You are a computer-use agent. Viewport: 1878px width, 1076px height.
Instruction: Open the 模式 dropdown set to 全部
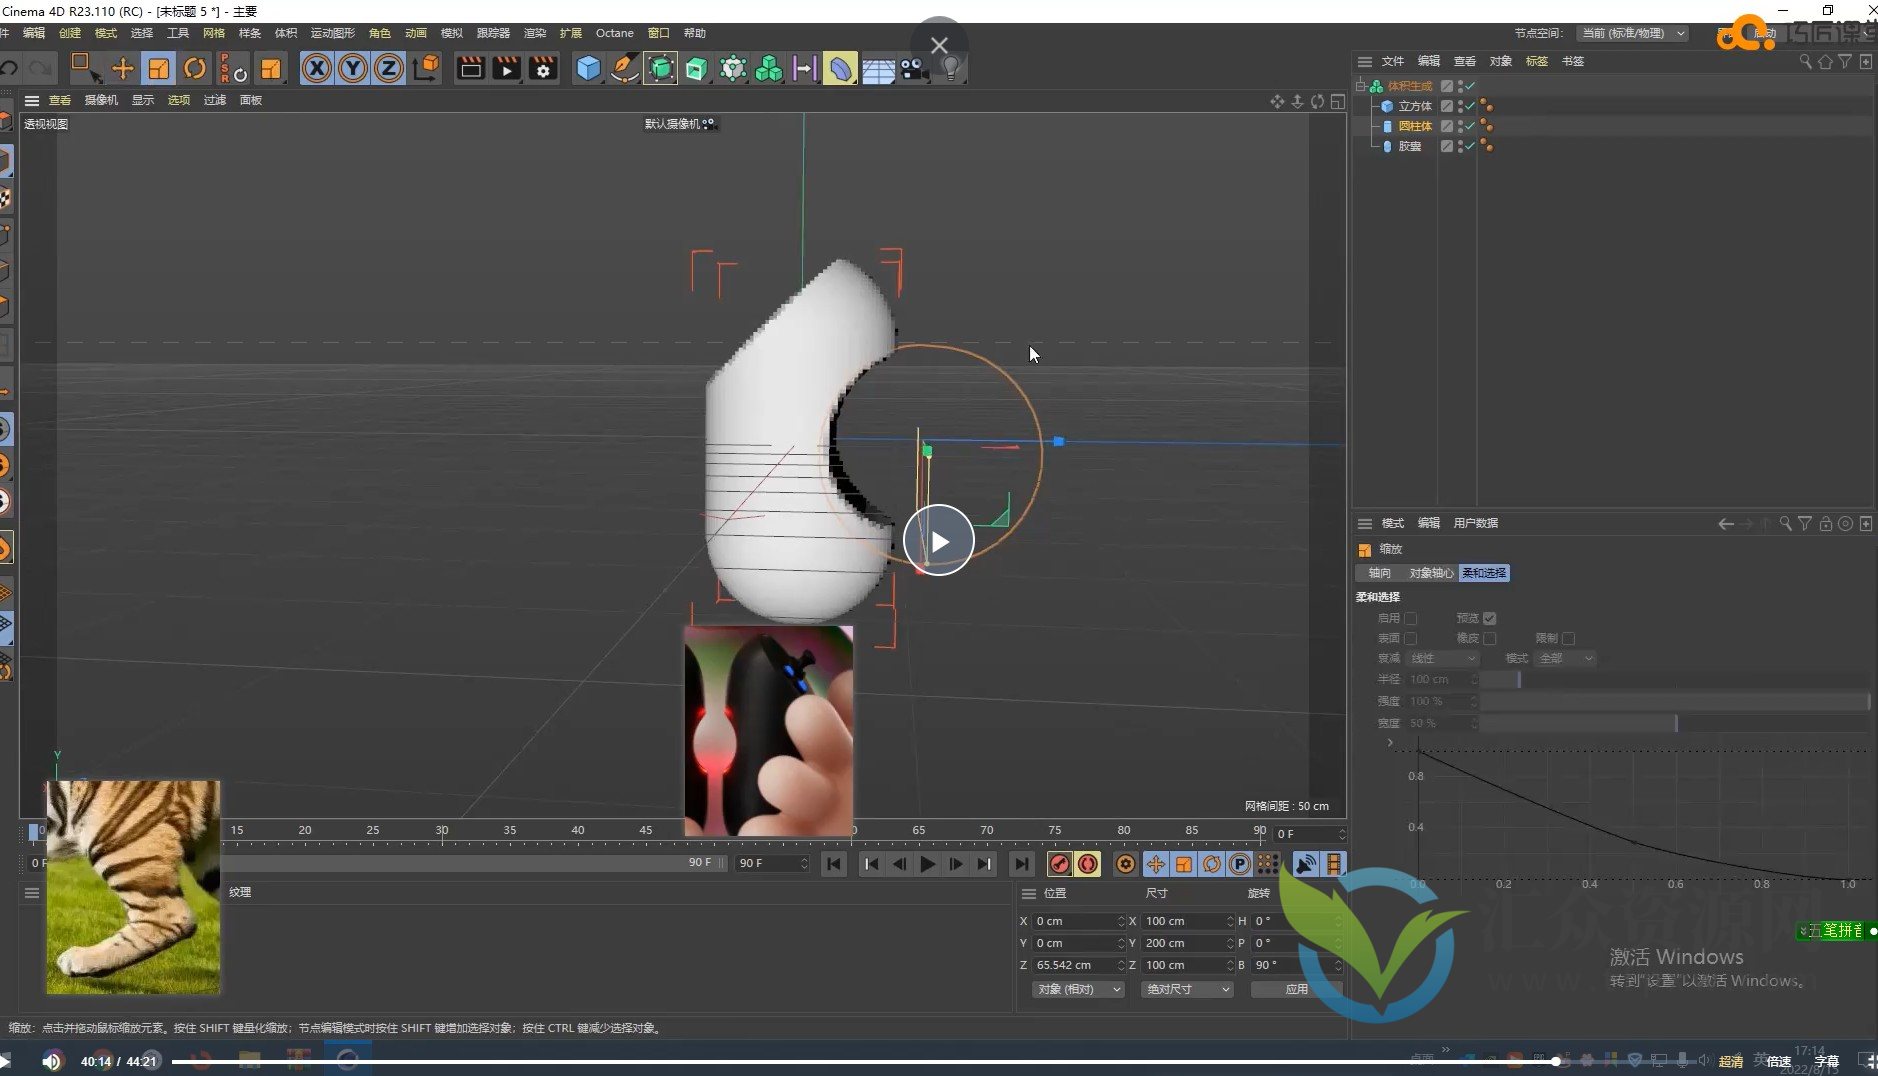tap(1566, 658)
